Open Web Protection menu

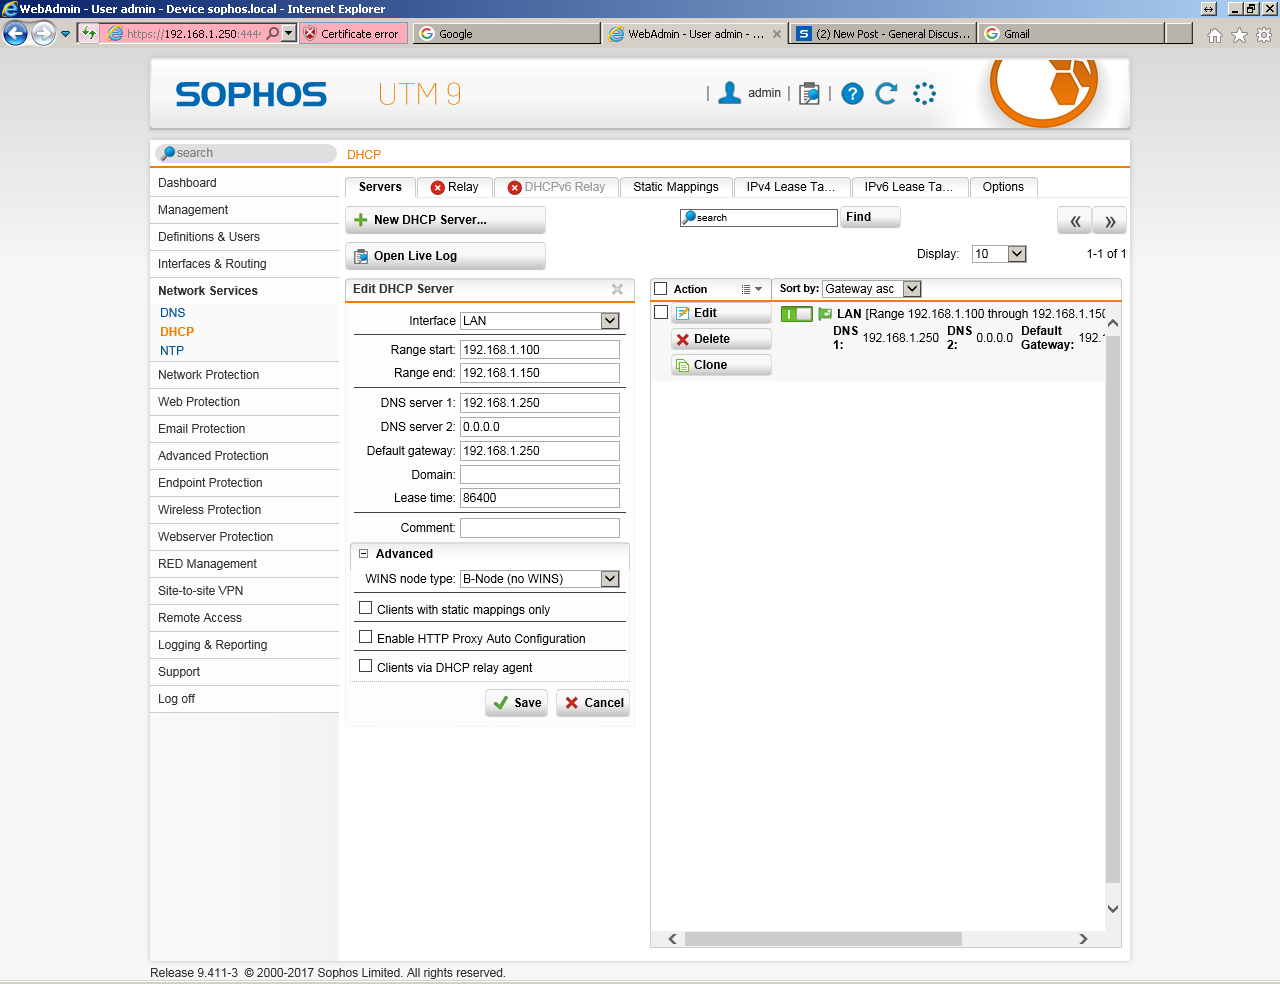click(x=245, y=402)
